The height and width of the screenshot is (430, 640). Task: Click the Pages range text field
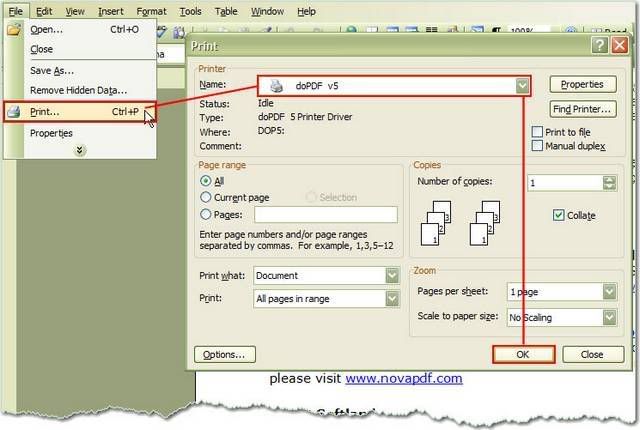pyautogui.click(x=326, y=215)
